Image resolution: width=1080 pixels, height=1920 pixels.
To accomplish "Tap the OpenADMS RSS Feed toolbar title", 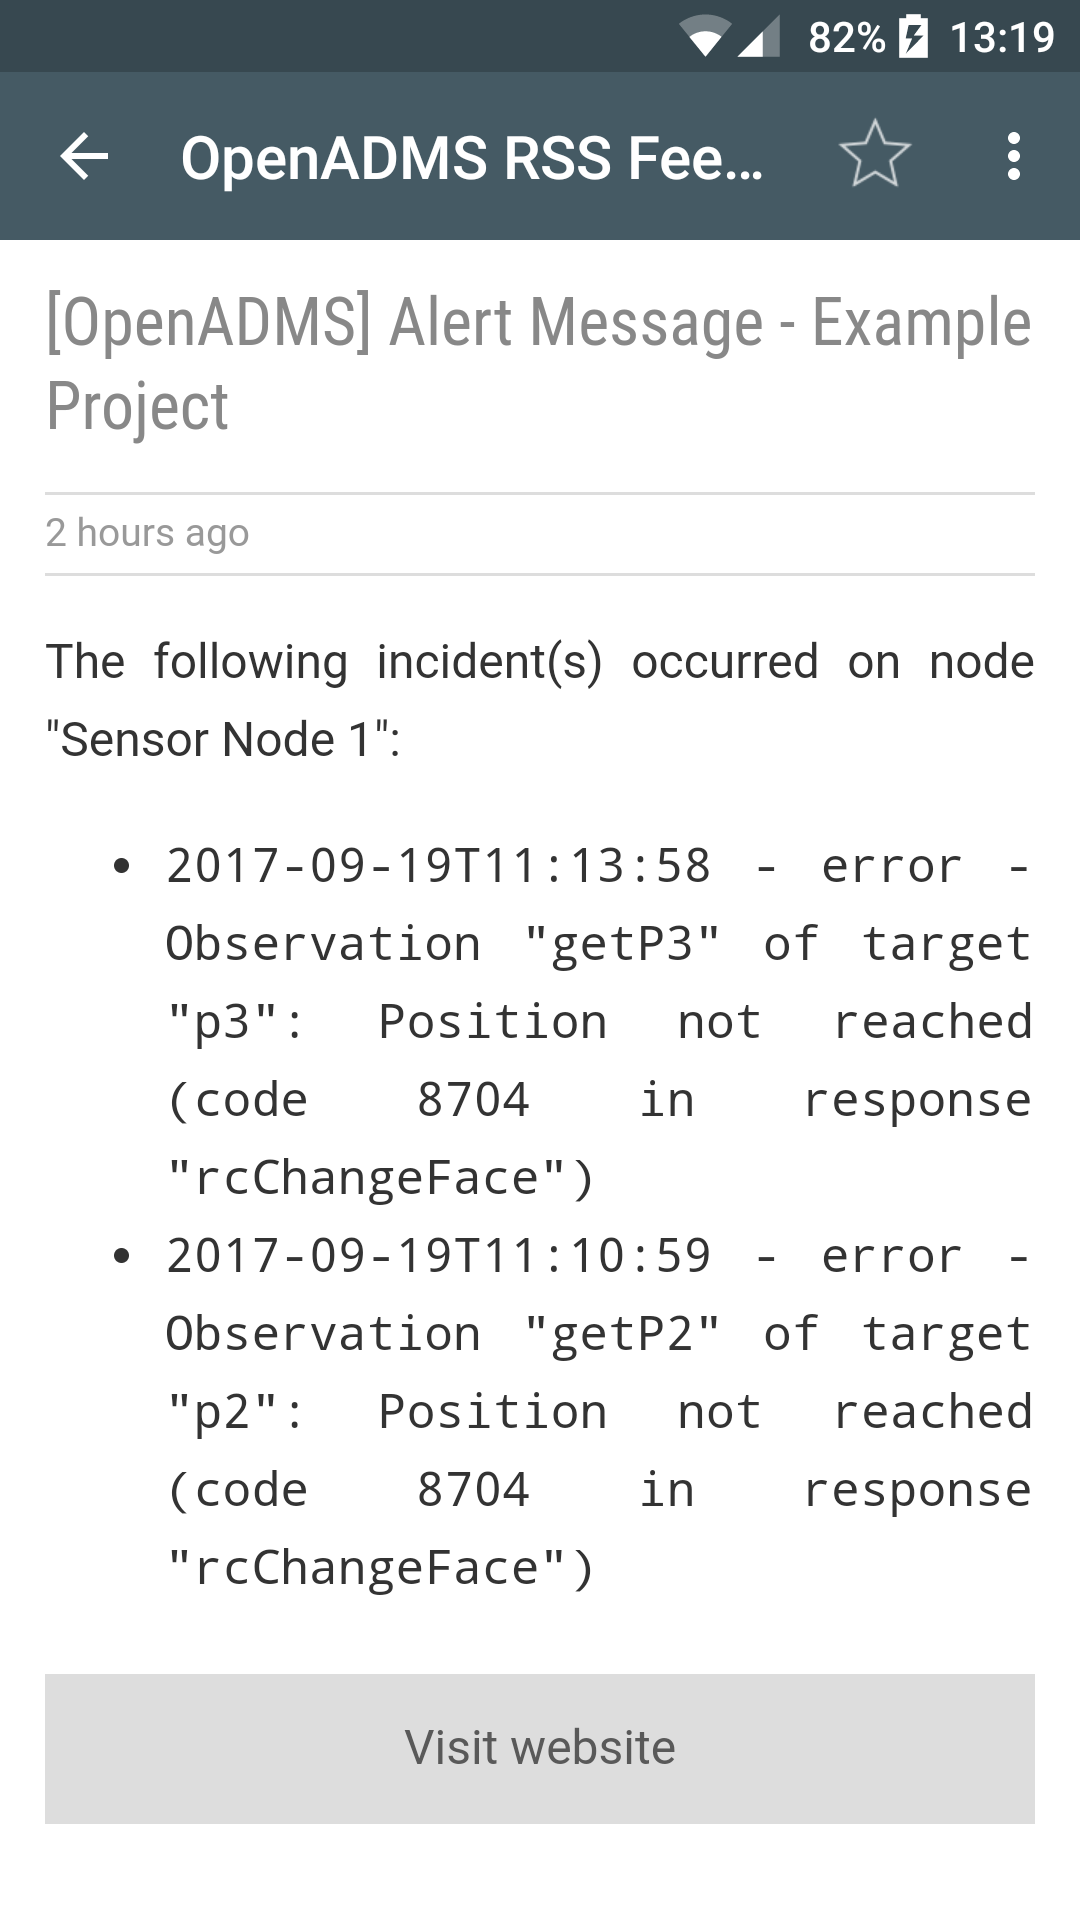I will [x=471, y=158].
